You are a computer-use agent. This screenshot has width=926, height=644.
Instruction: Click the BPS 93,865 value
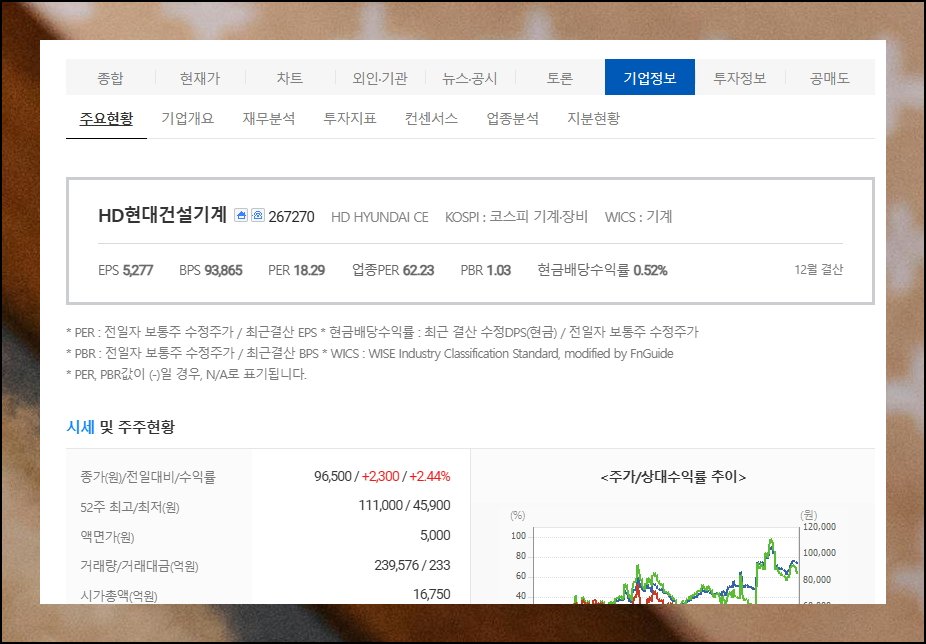click(211, 271)
